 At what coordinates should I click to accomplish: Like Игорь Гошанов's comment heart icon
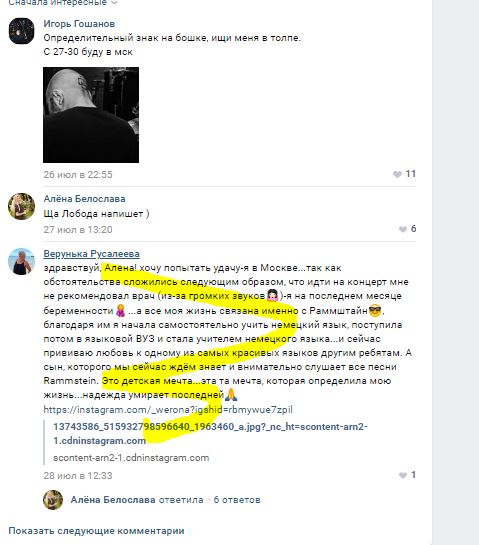point(397,174)
